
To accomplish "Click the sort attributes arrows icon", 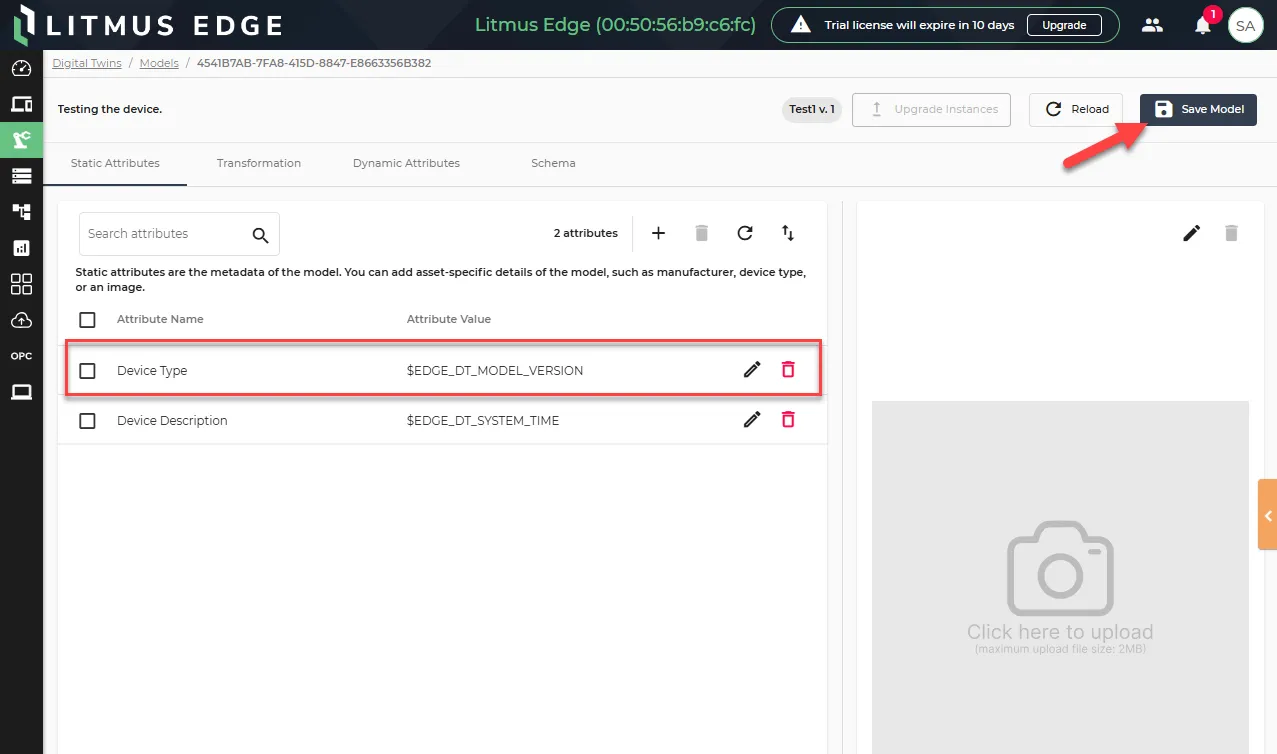I will tap(788, 233).
